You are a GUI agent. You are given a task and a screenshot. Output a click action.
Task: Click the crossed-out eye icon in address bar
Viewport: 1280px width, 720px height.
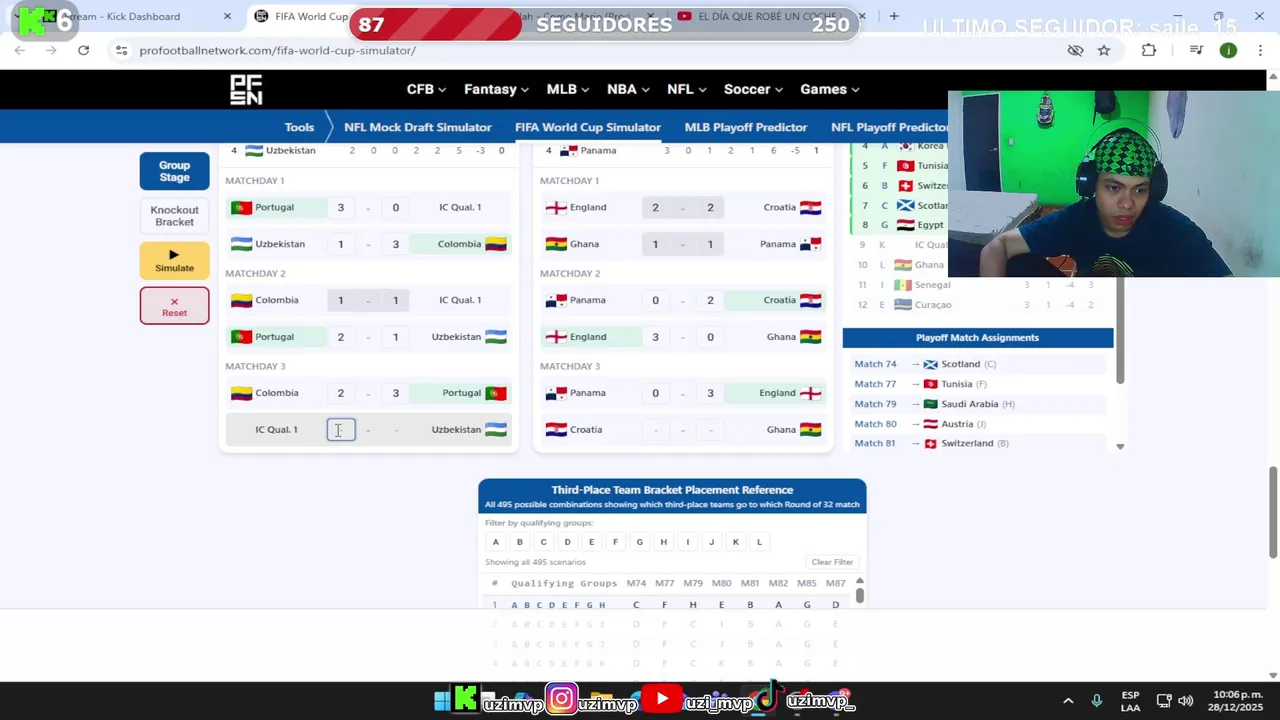pyautogui.click(x=1075, y=50)
